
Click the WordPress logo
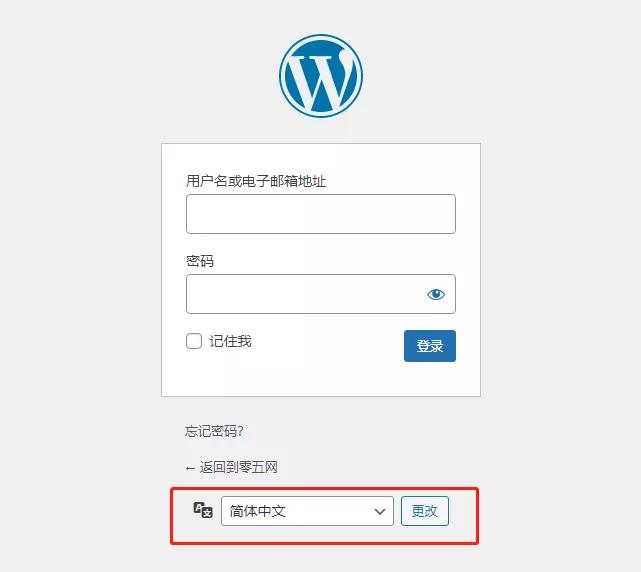click(321, 76)
